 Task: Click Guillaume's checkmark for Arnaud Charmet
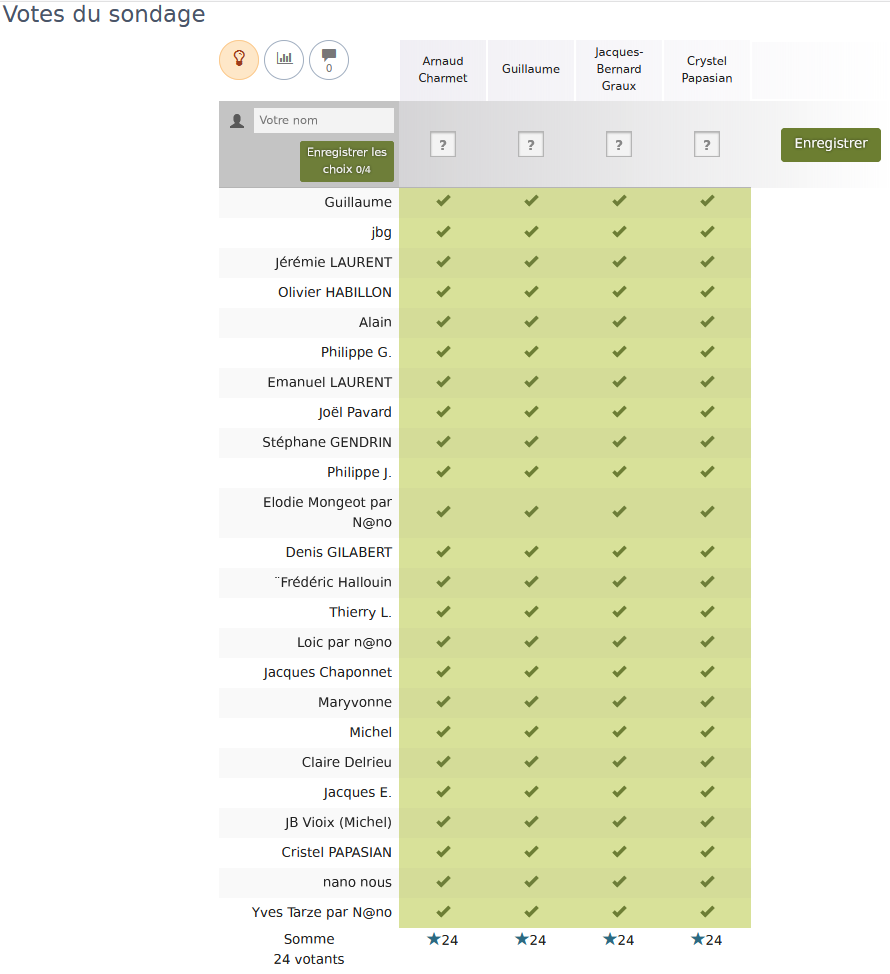point(443,201)
